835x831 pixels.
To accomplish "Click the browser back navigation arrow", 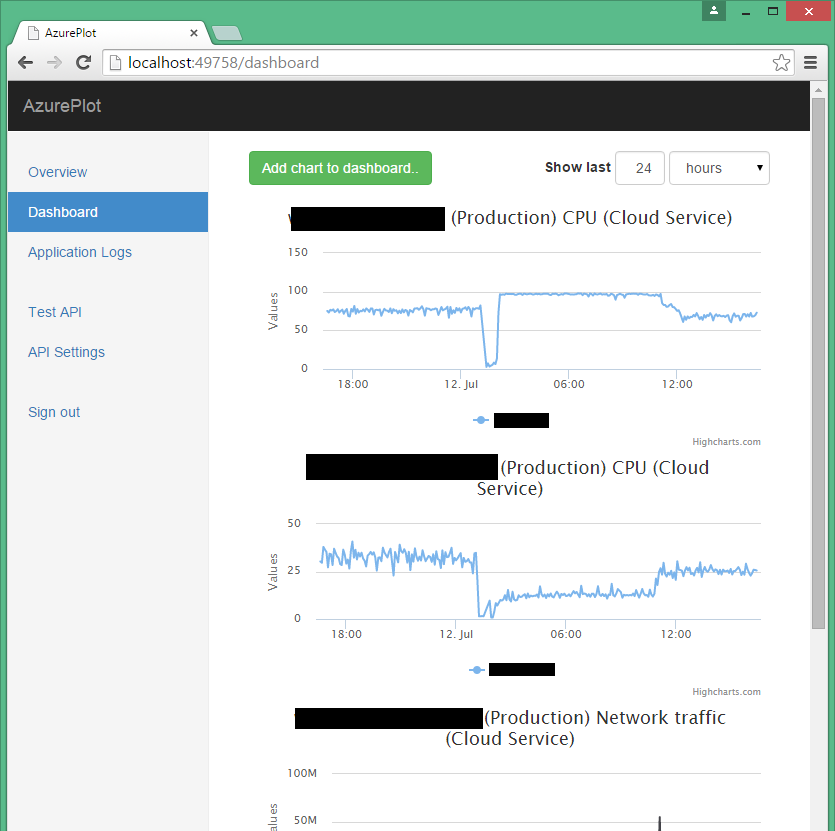I will pyautogui.click(x=25, y=62).
